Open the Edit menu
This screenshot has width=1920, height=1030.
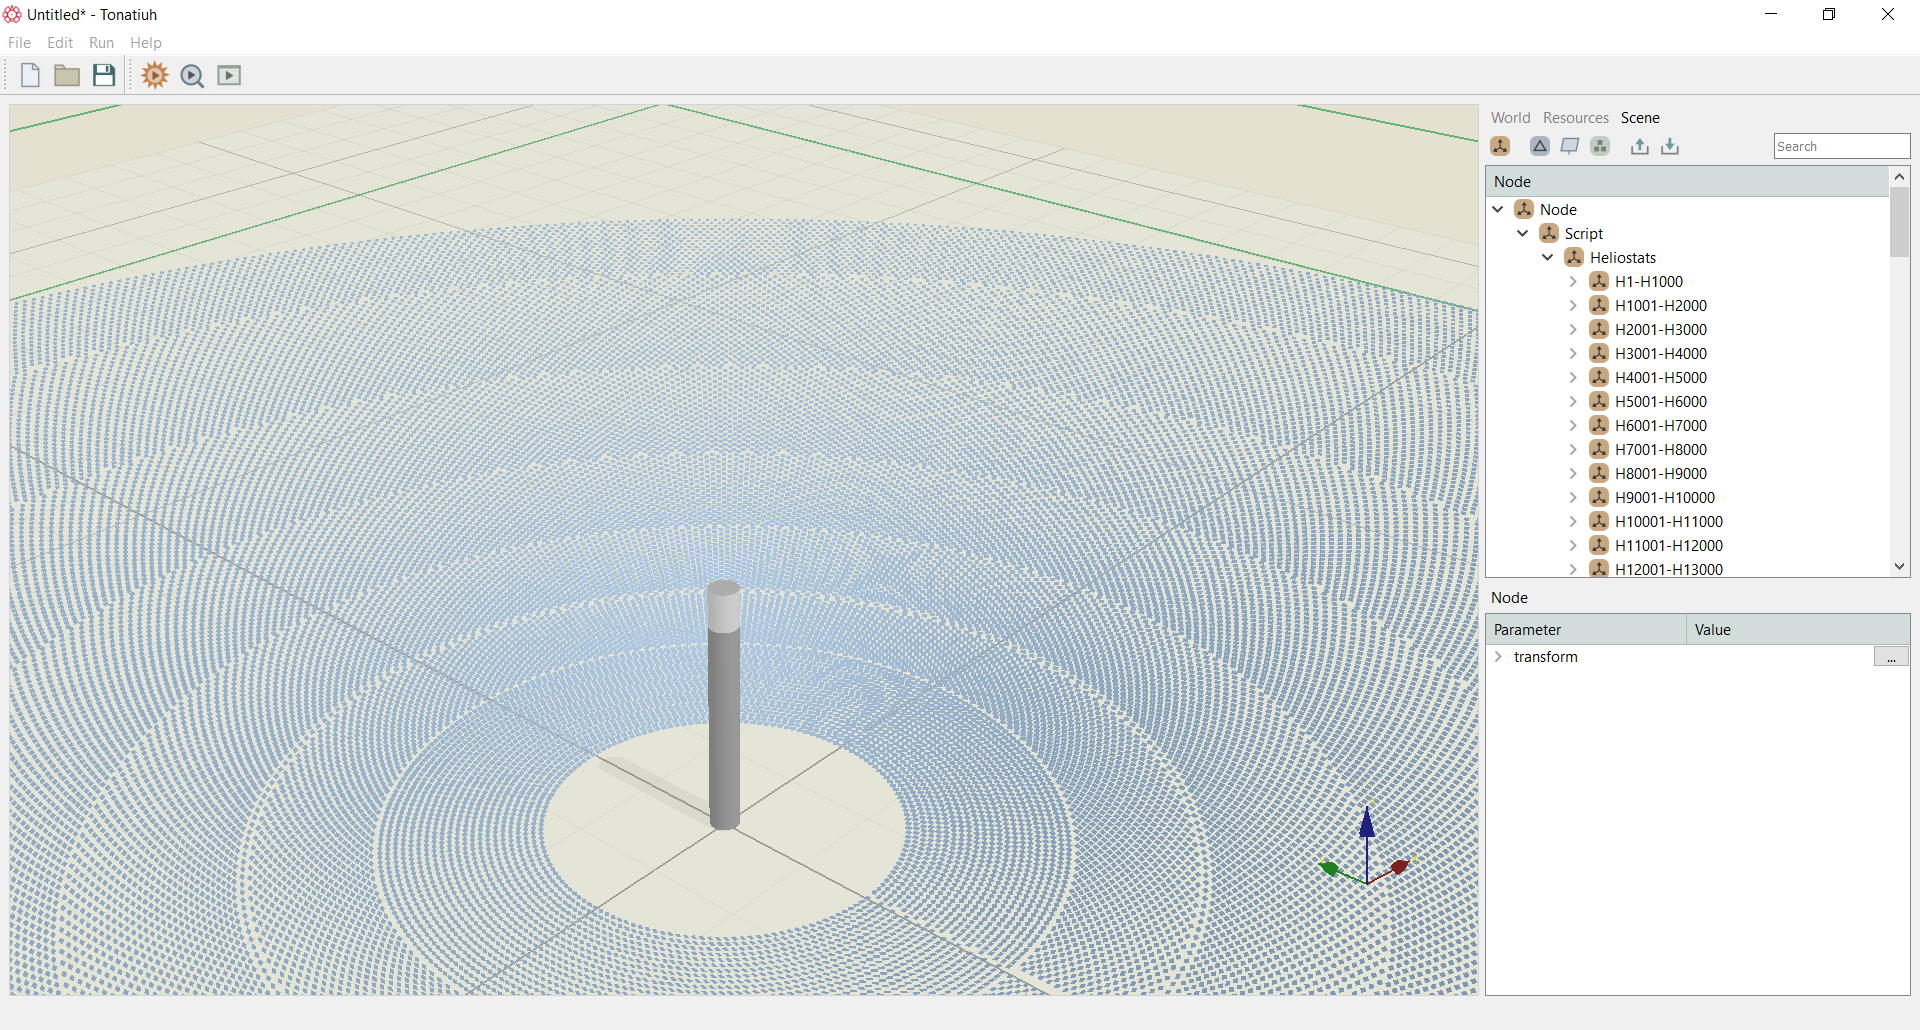60,43
